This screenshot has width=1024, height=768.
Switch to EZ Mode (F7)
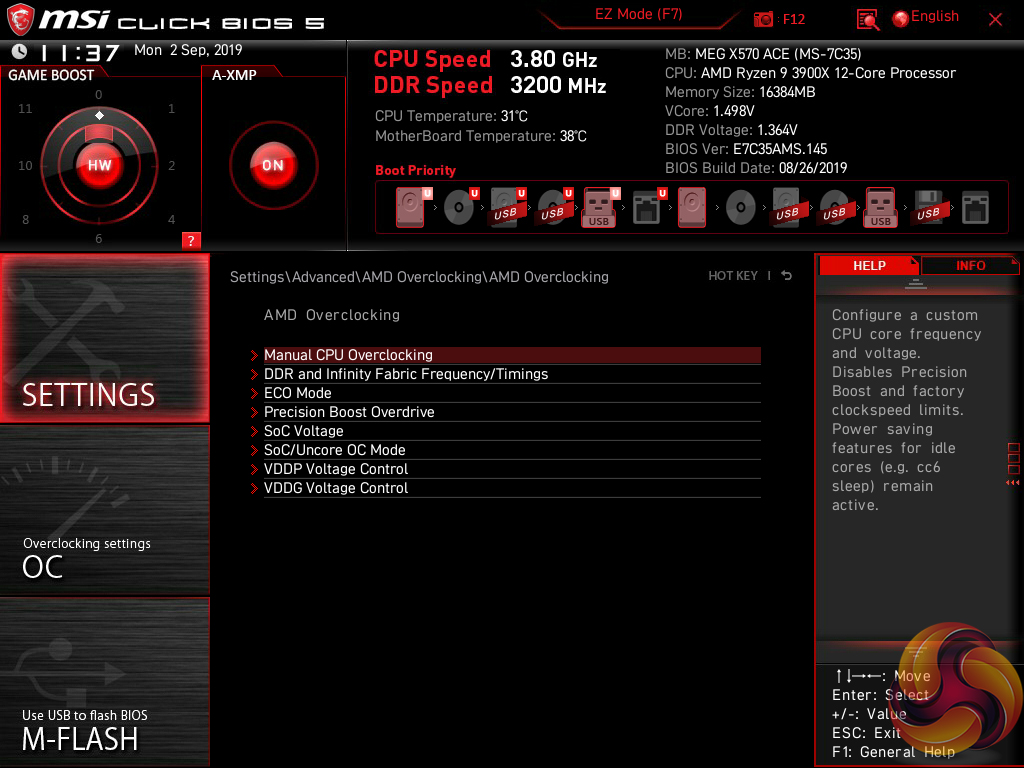point(639,14)
